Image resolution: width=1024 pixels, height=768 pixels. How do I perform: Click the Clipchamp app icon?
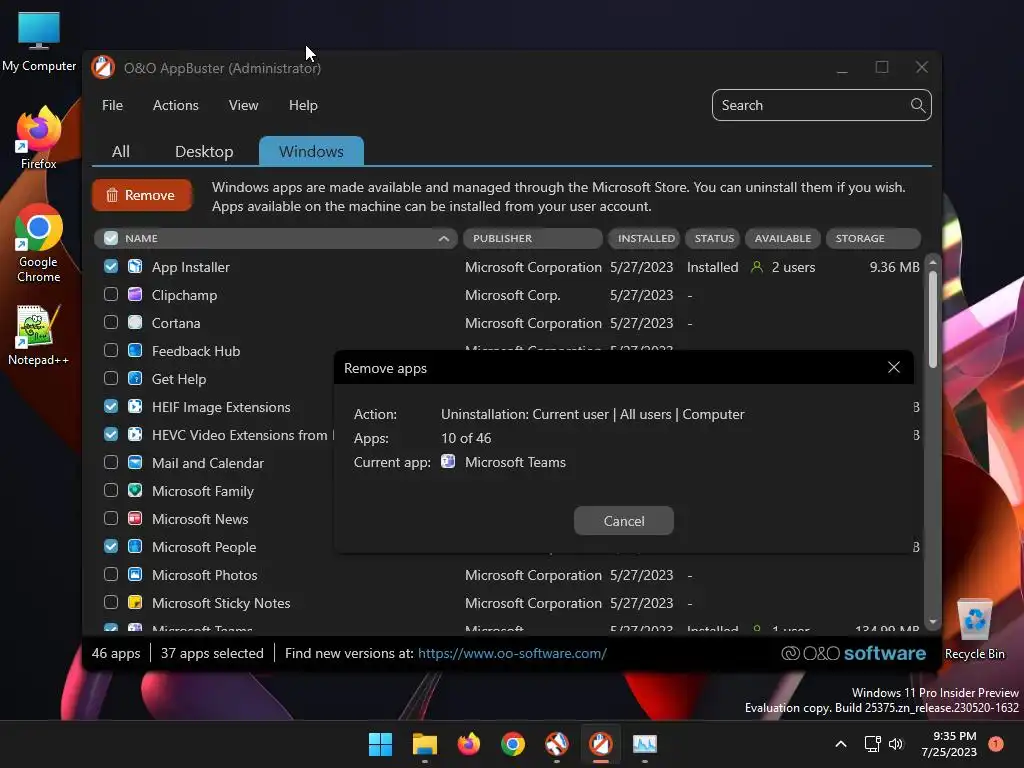(x=135, y=295)
